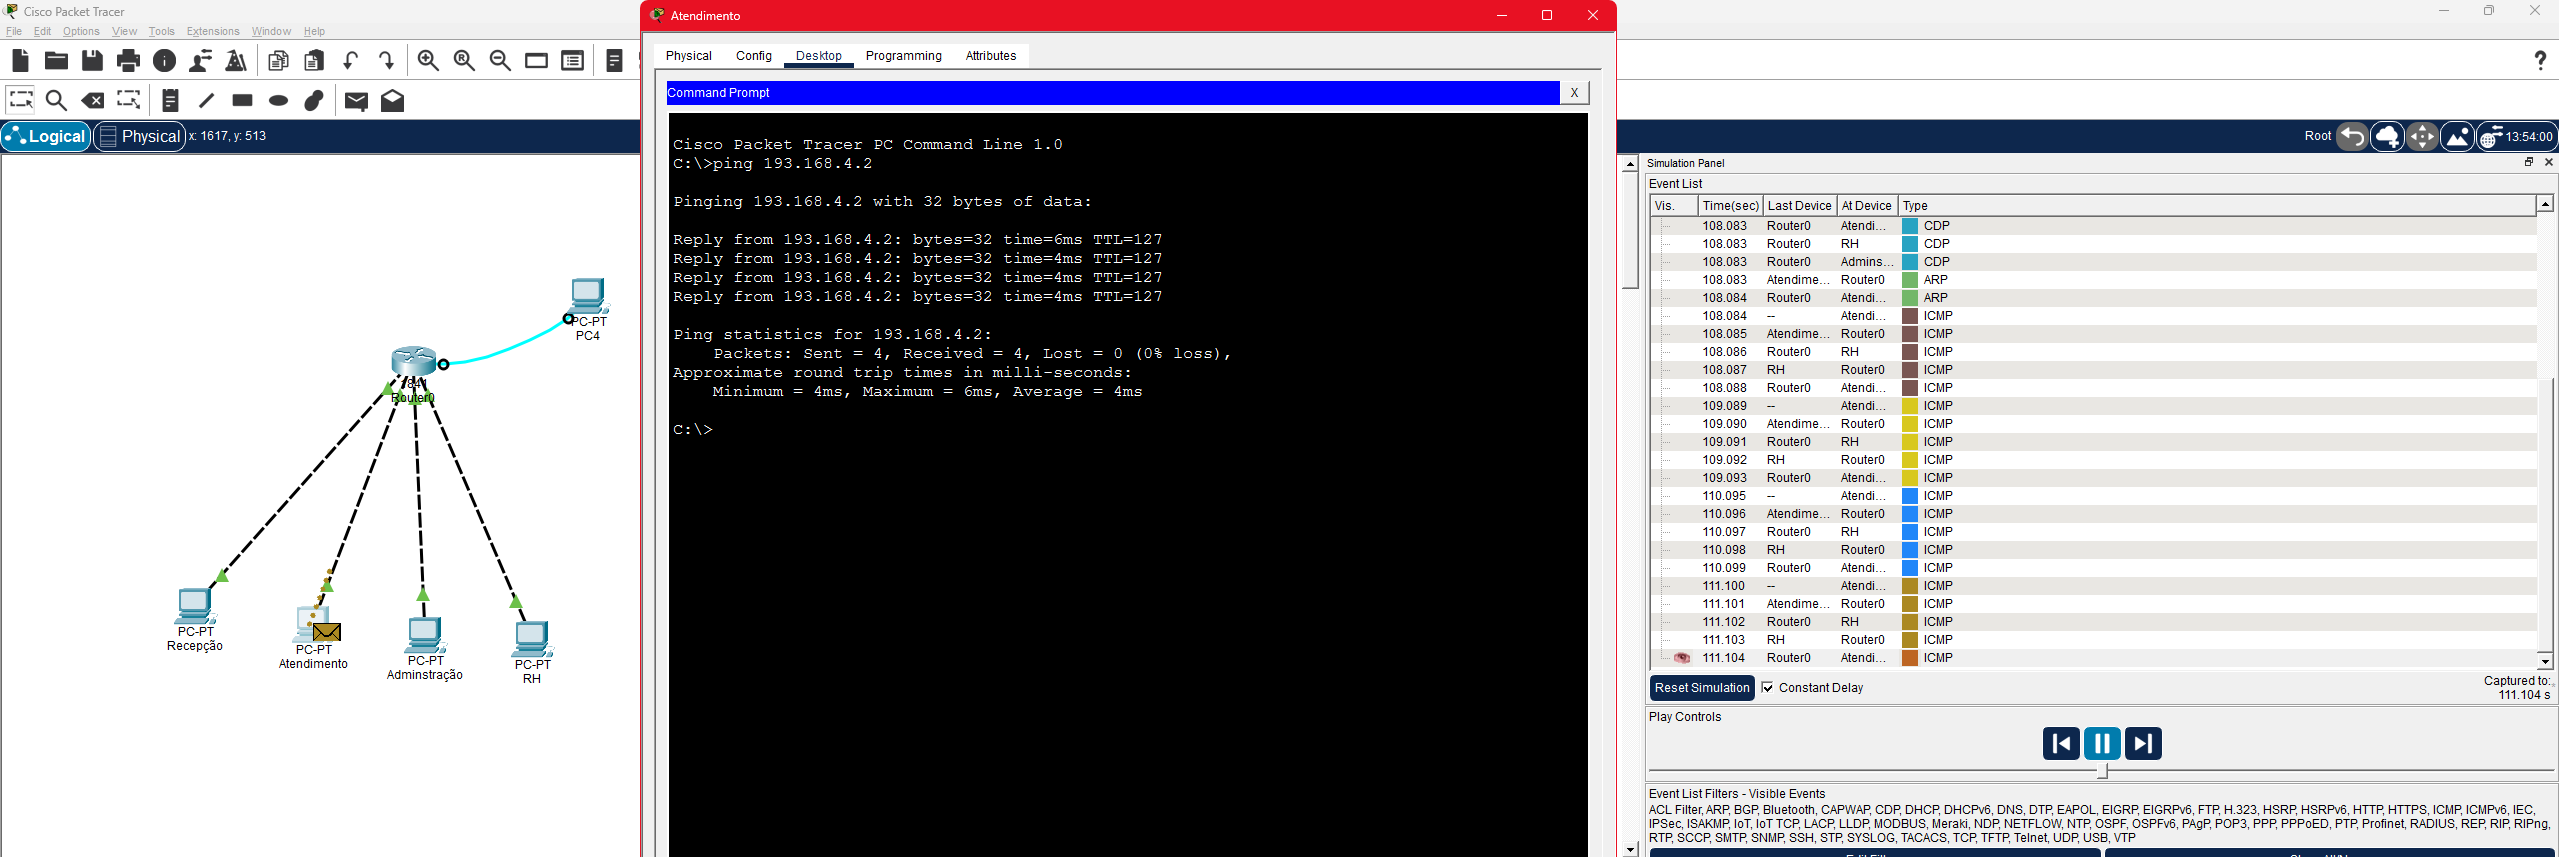Pause the simulation playback
The height and width of the screenshot is (857, 2559).
(2102, 743)
